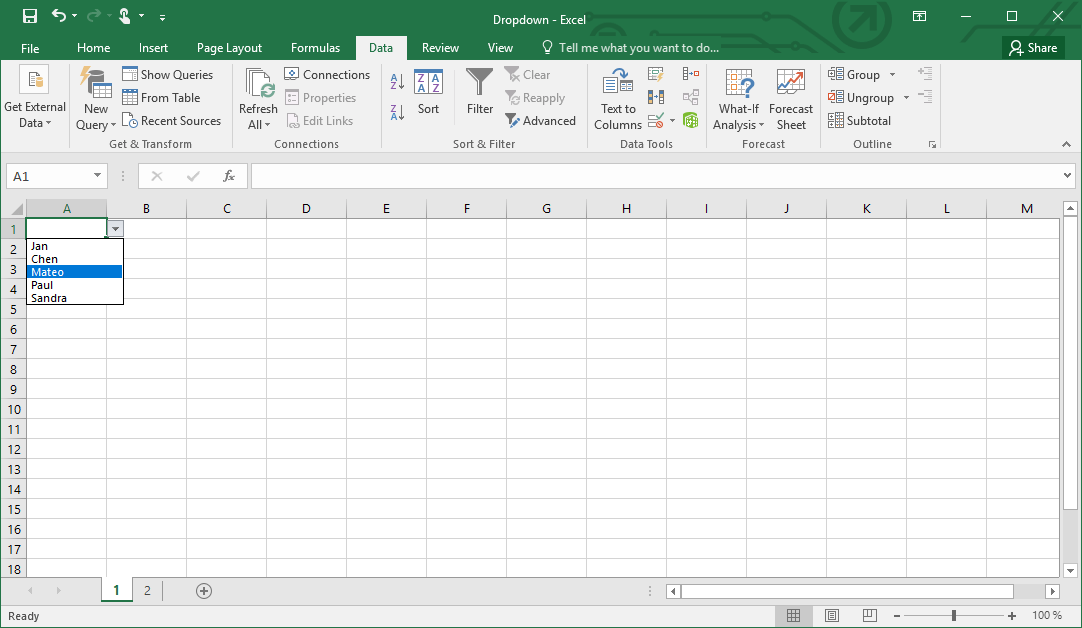
Task: Open the Flash Fill tool
Action: tap(655, 74)
